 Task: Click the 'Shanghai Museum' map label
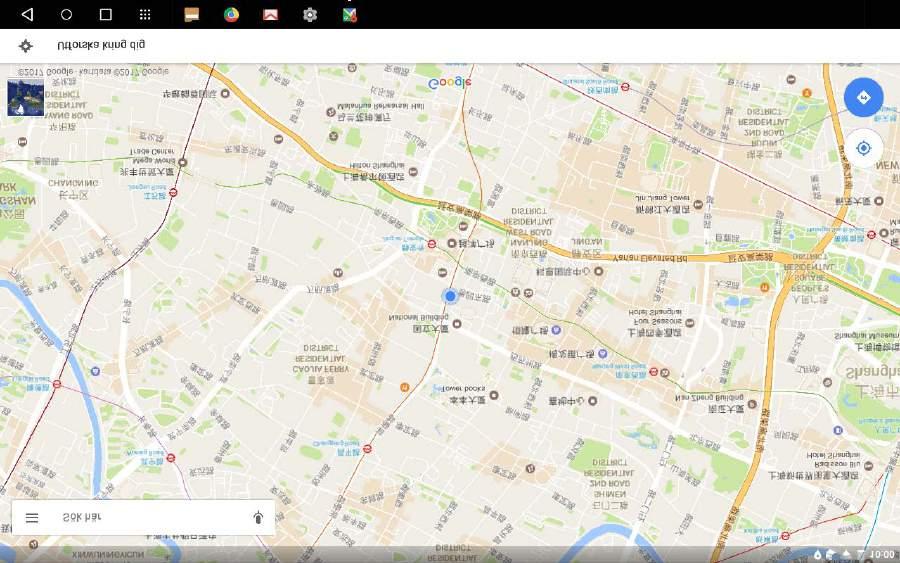click(867, 335)
